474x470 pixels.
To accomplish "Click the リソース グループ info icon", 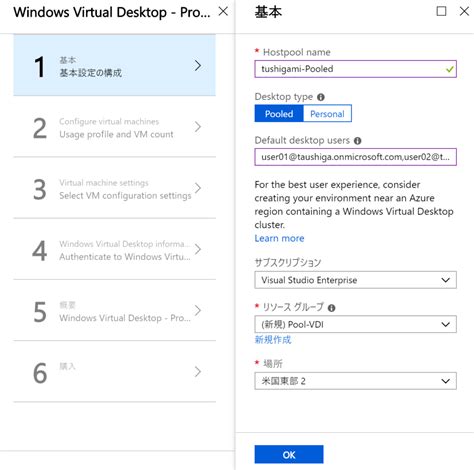I will pos(331,308).
